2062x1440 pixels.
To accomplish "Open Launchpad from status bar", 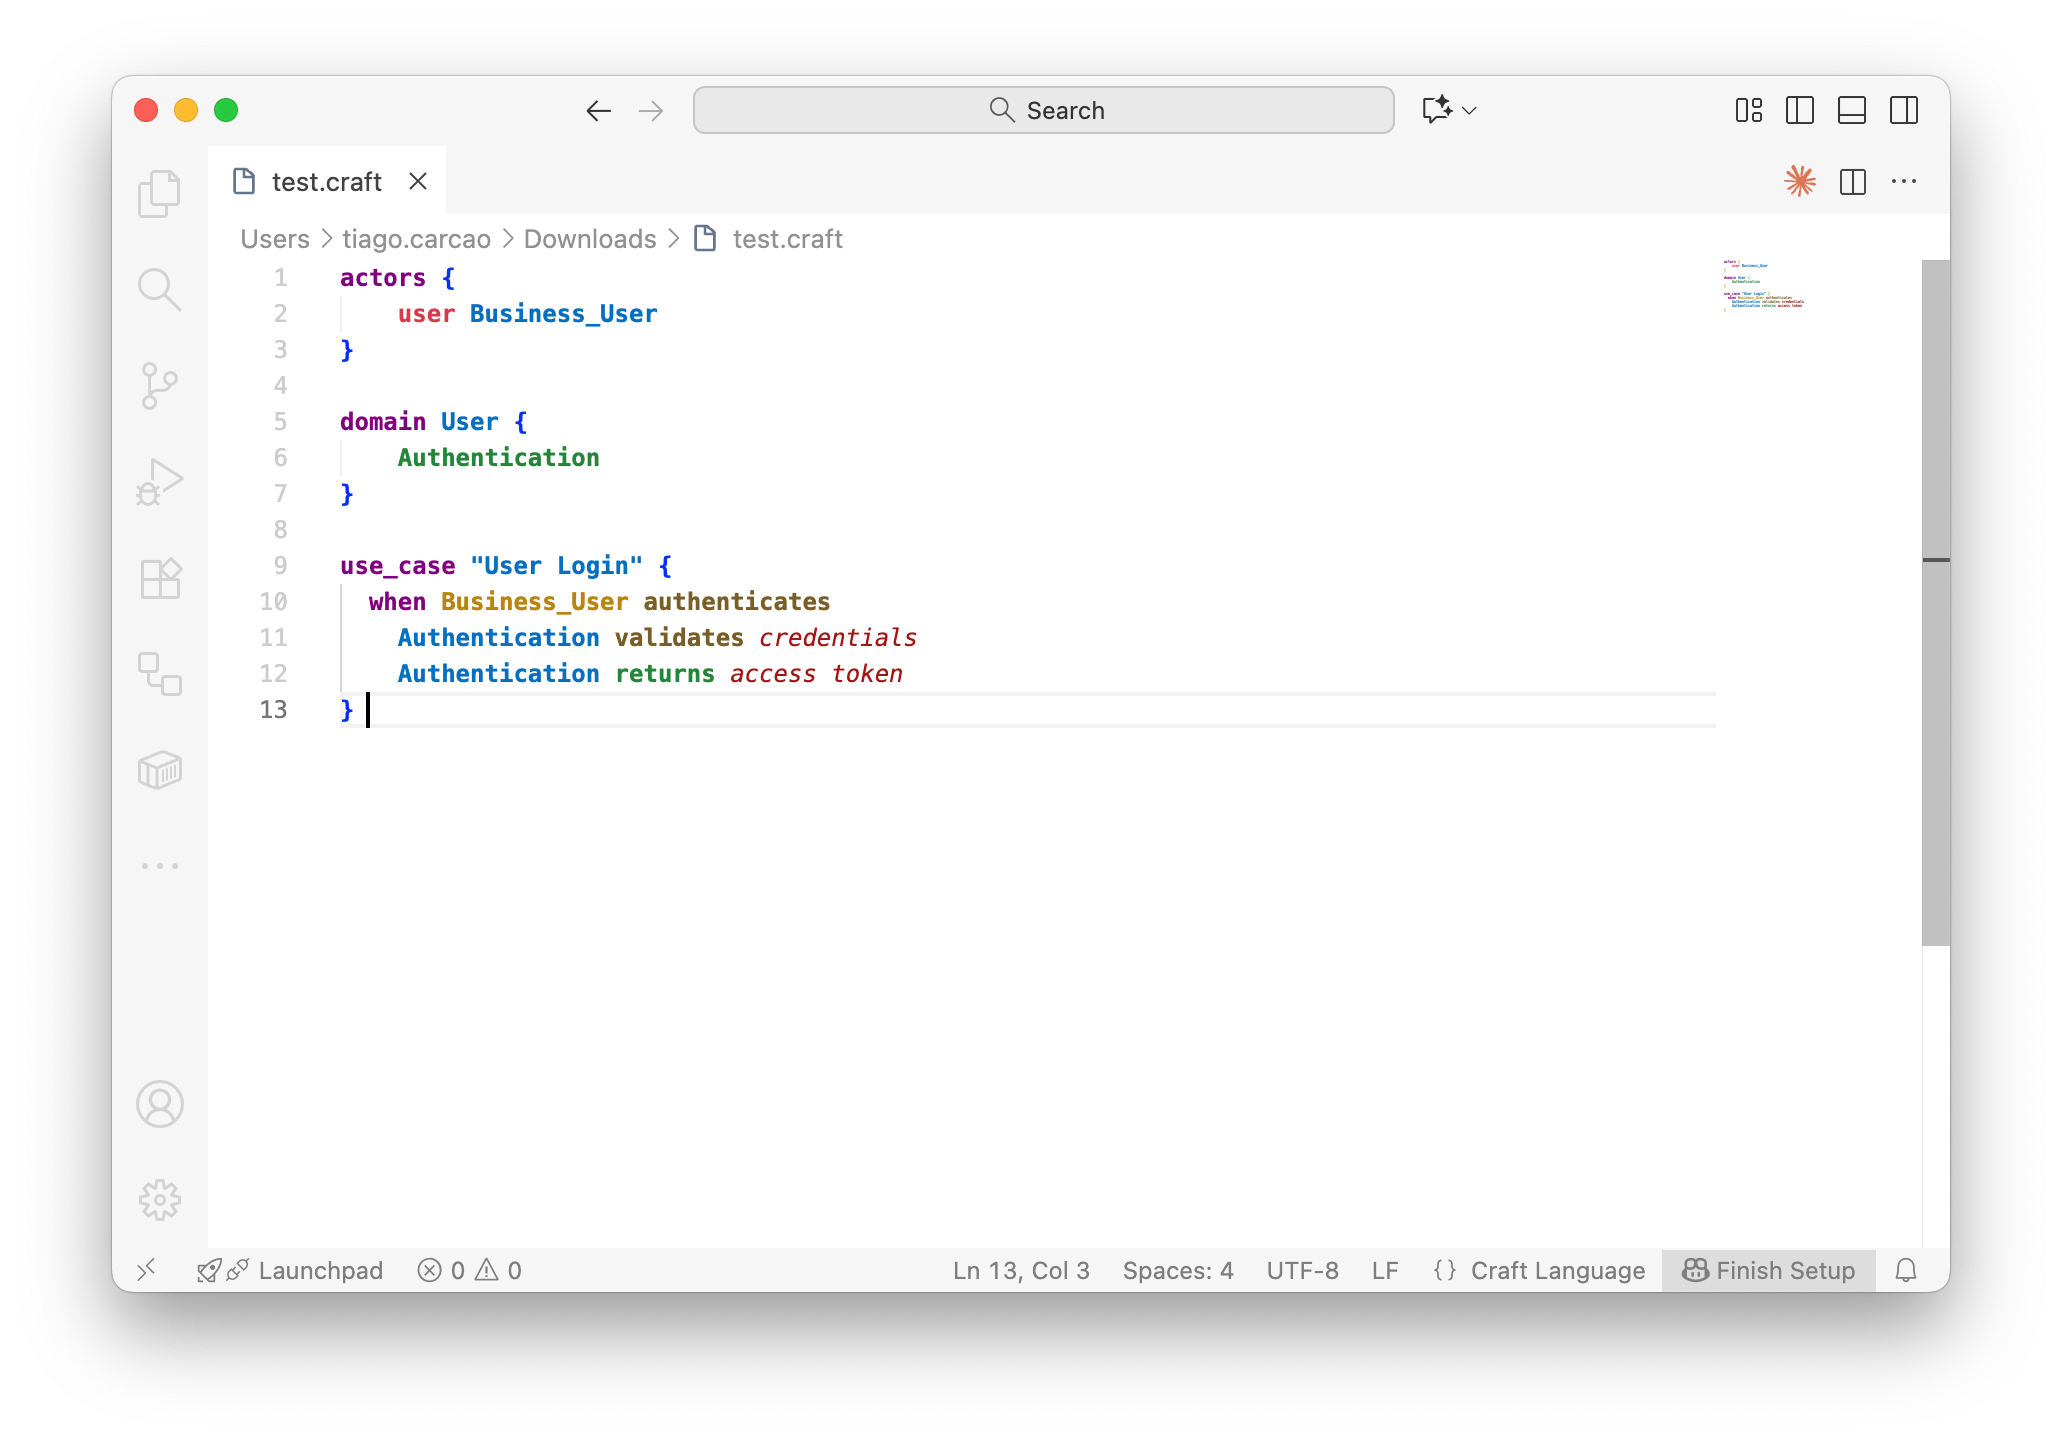I will click(290, 1270).
